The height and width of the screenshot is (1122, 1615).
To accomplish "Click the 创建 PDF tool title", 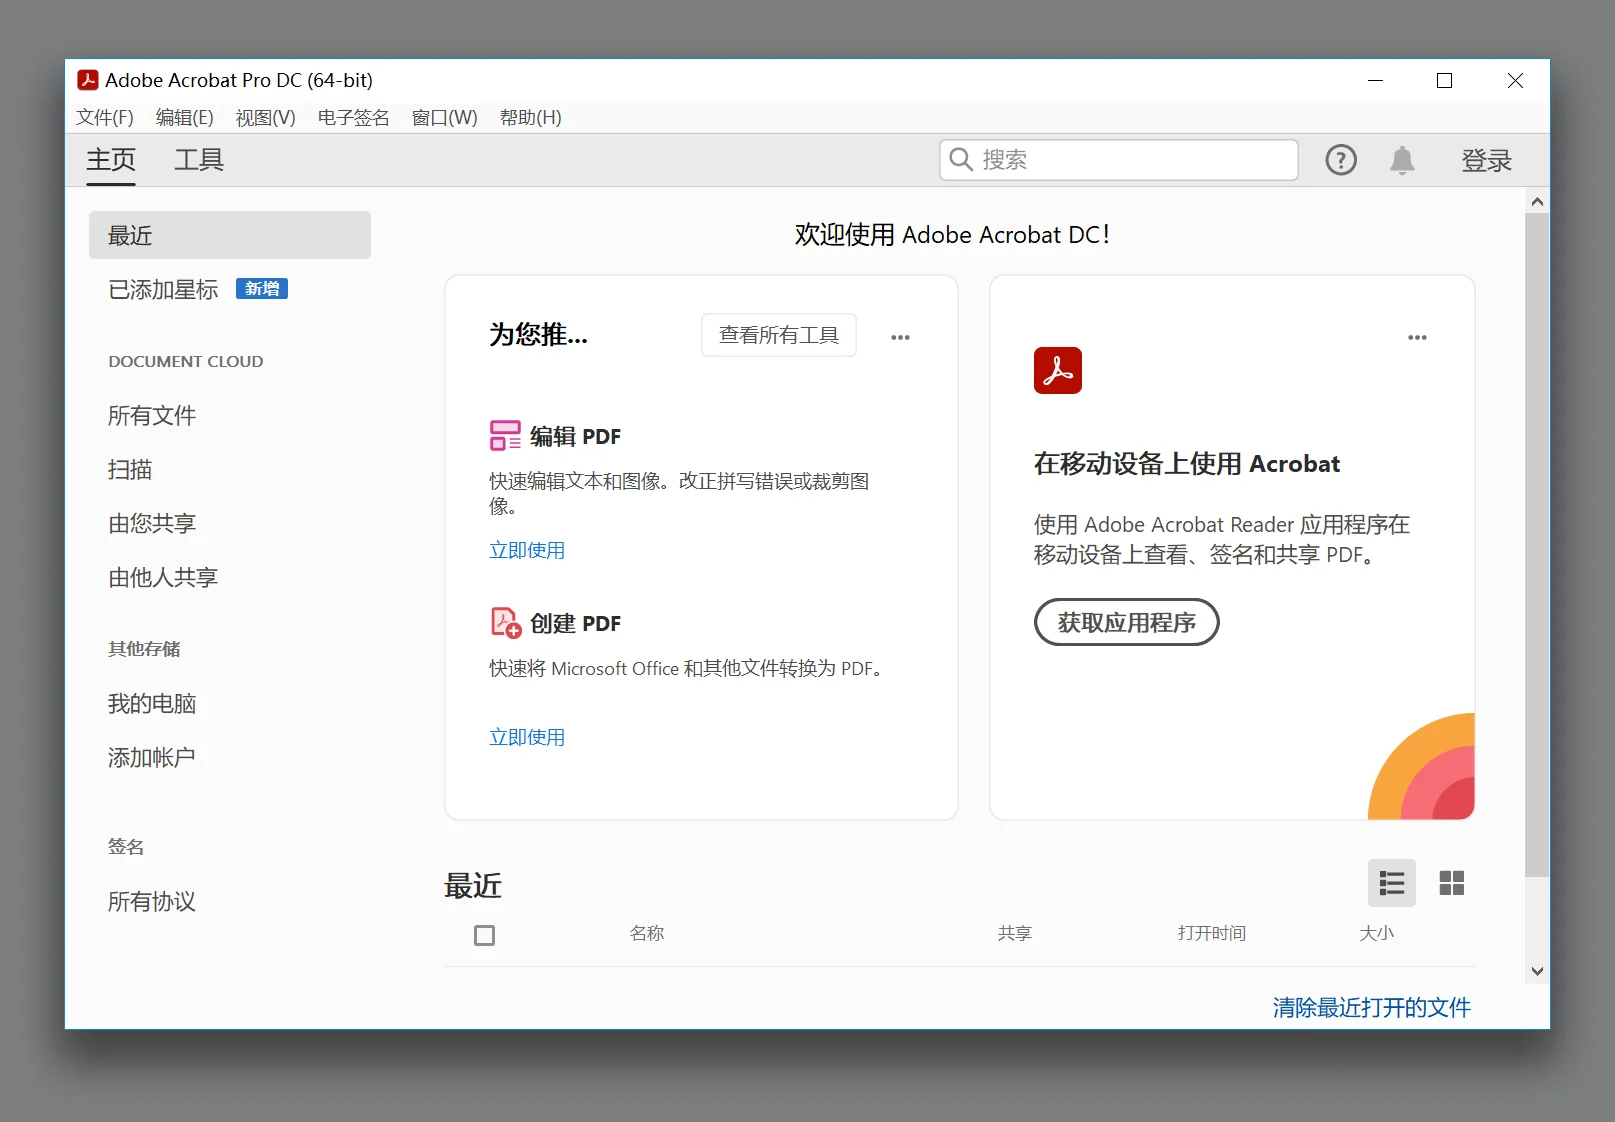I will click(575, 623).
